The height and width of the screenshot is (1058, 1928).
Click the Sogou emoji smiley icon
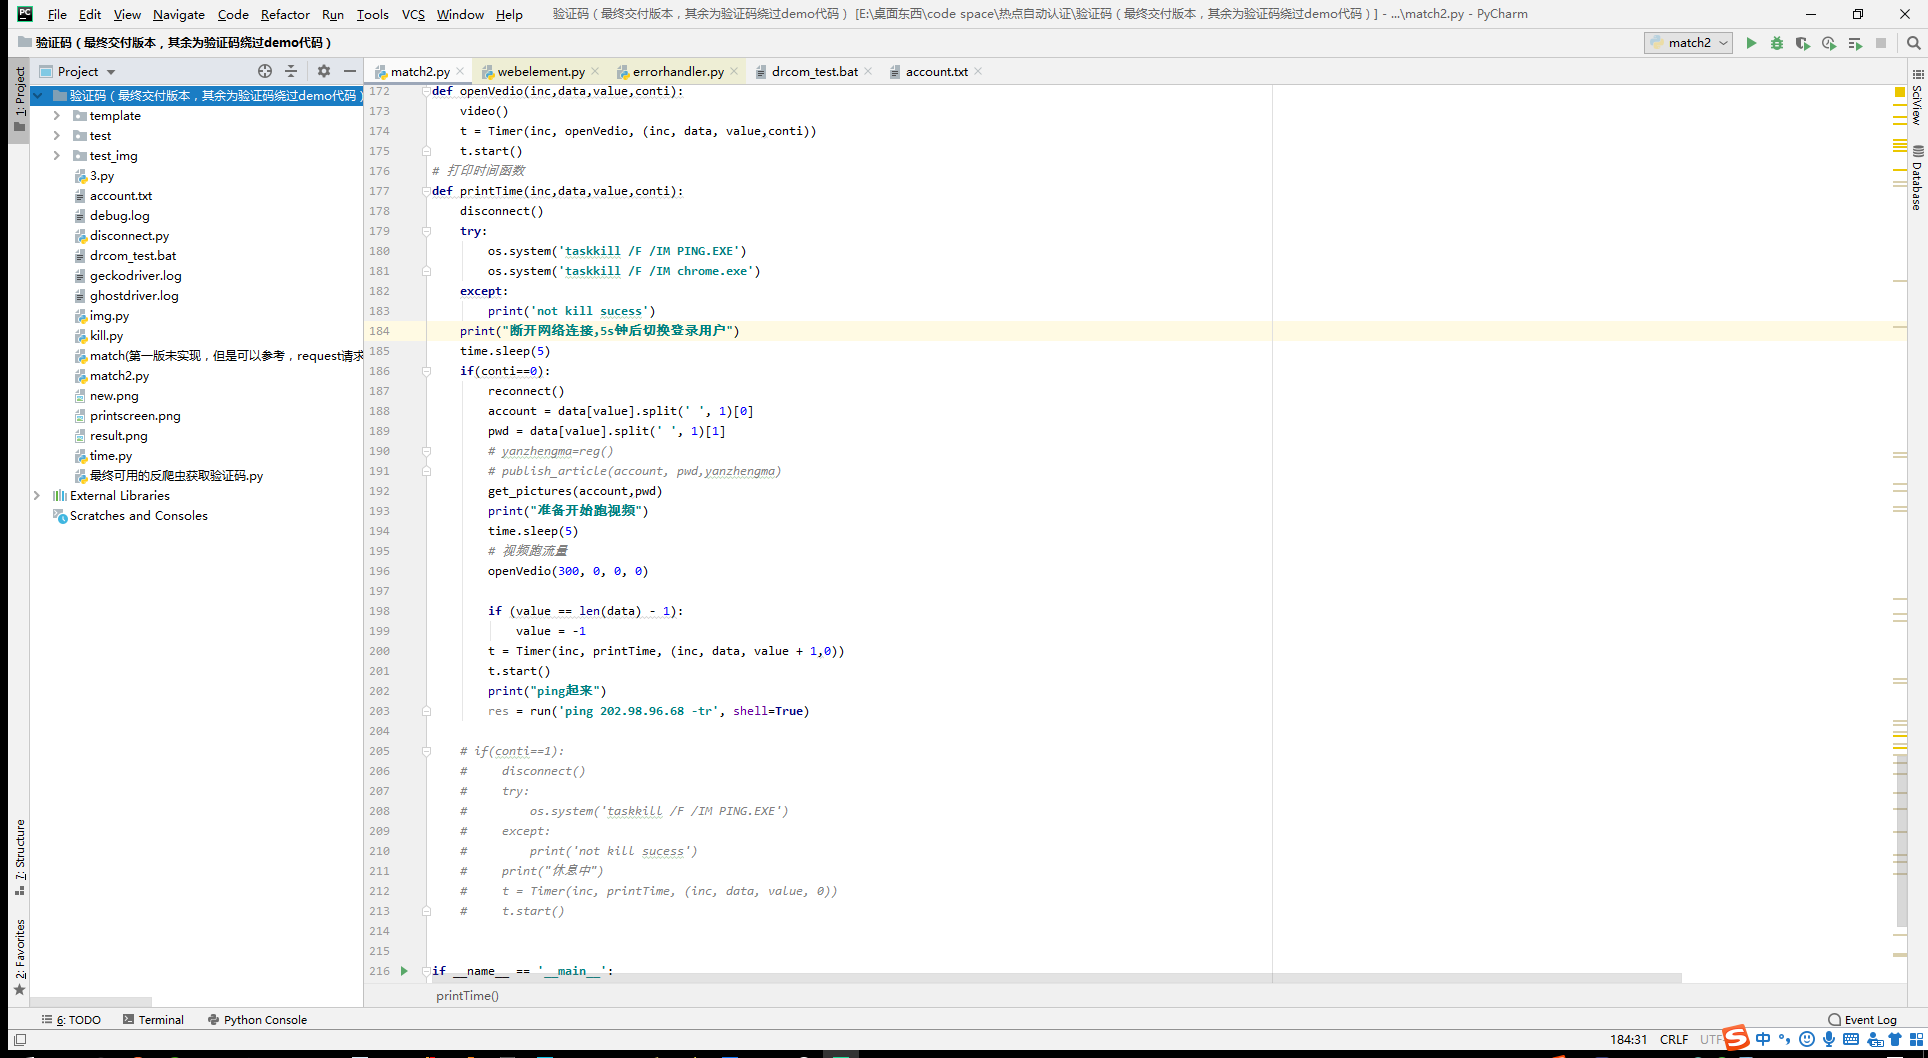point(1807,1040)
